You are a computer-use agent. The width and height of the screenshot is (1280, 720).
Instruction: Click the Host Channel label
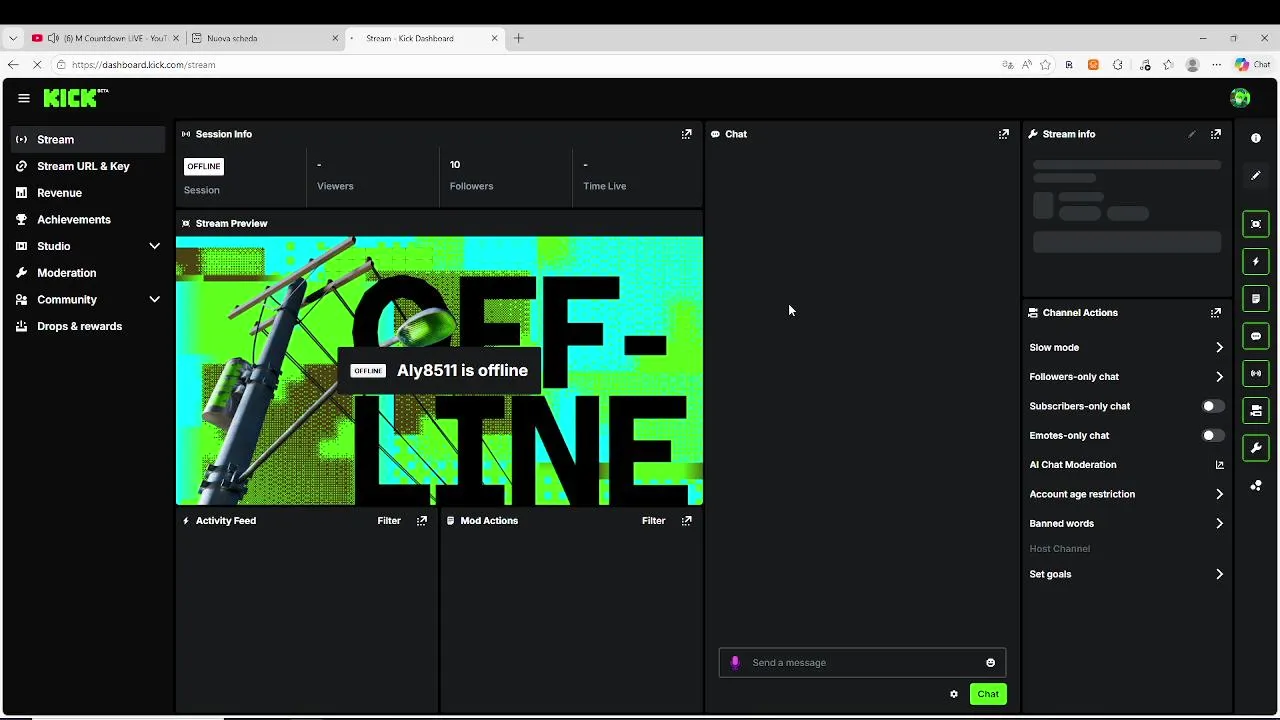coord(1059,549)
